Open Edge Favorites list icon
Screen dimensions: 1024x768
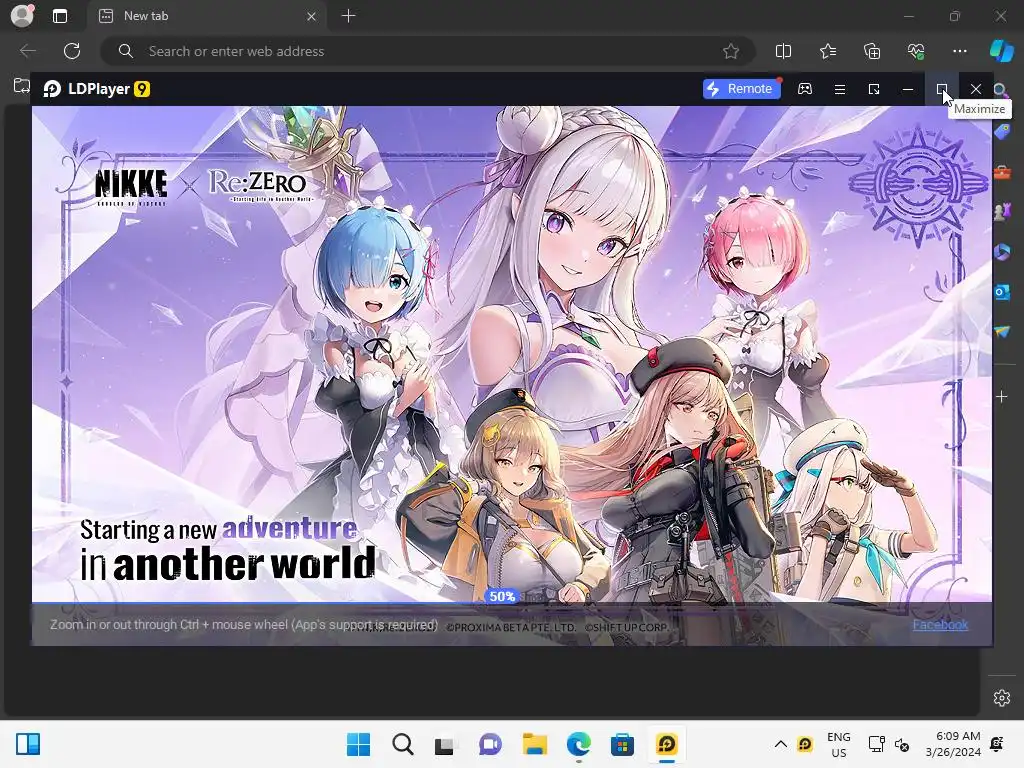827,51
